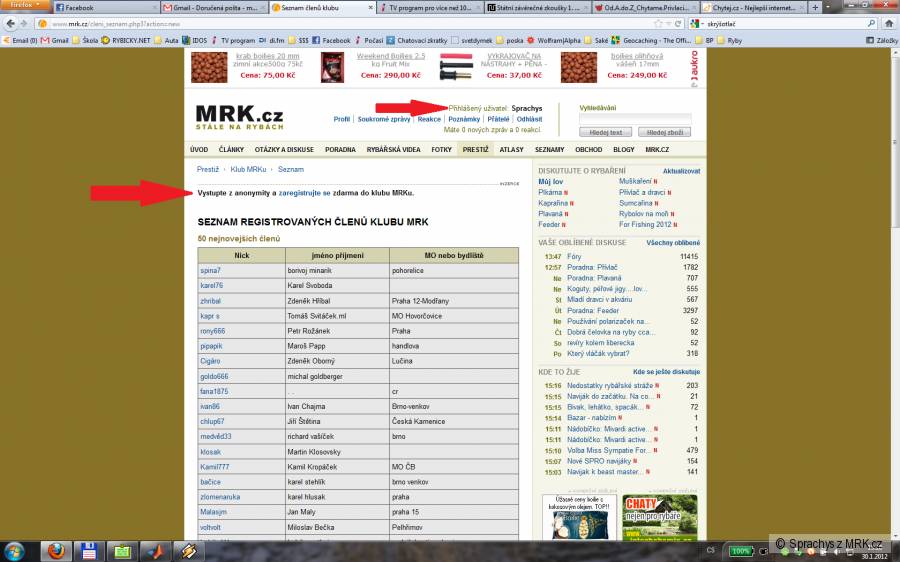Viewport: 900px width, 562px height.
Task: Click the Odhlásit logout link
Action: point(529,119)
